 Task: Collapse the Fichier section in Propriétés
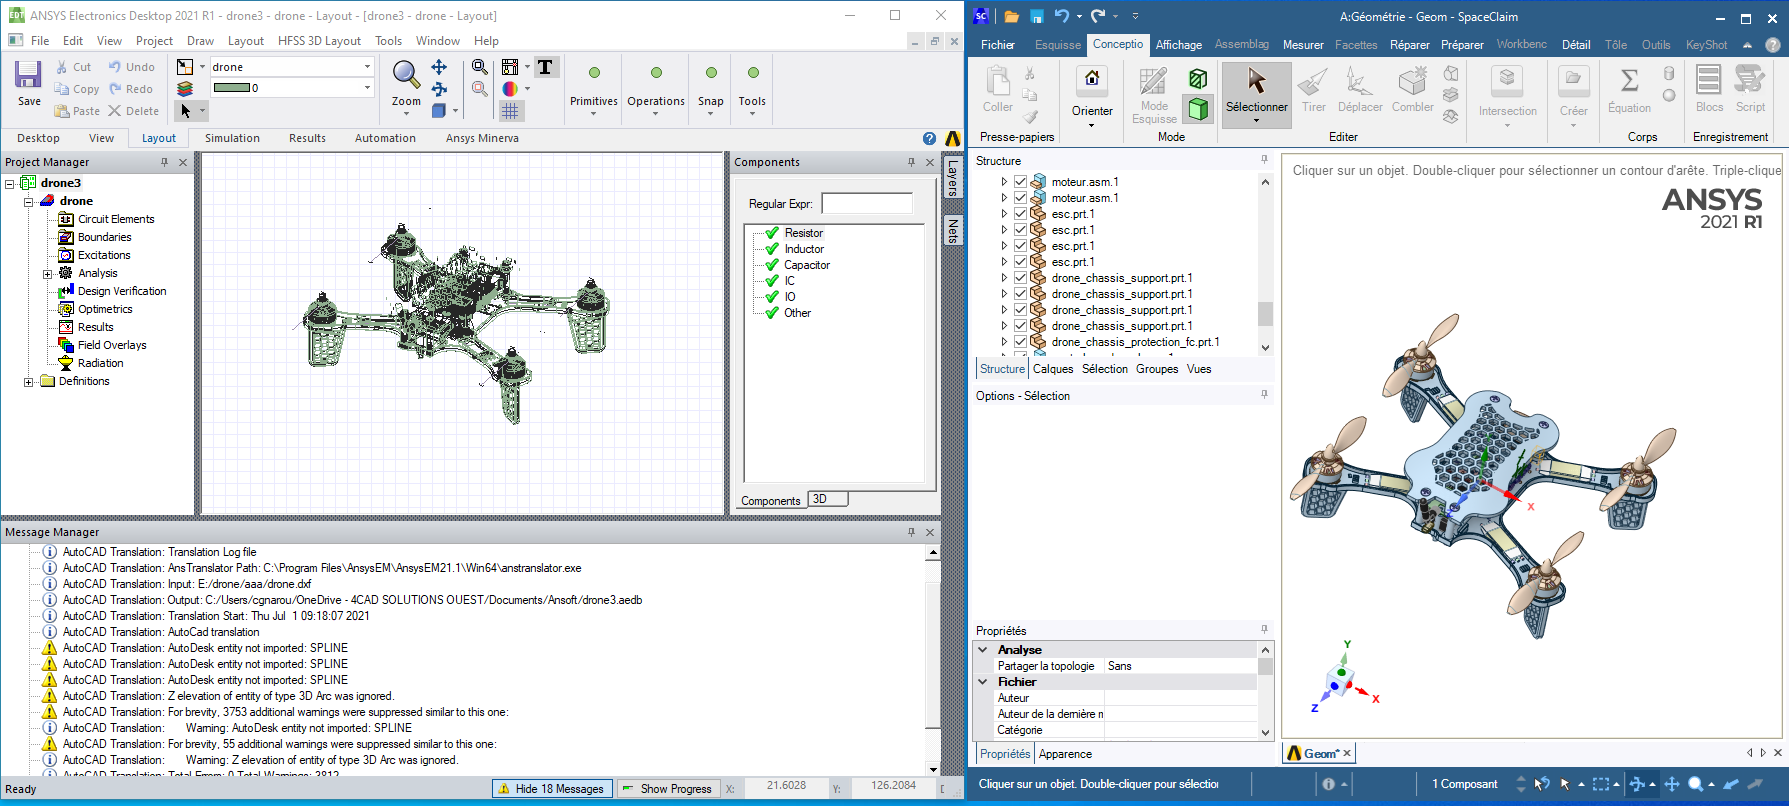pyautogui.click(x=983, y=682)
